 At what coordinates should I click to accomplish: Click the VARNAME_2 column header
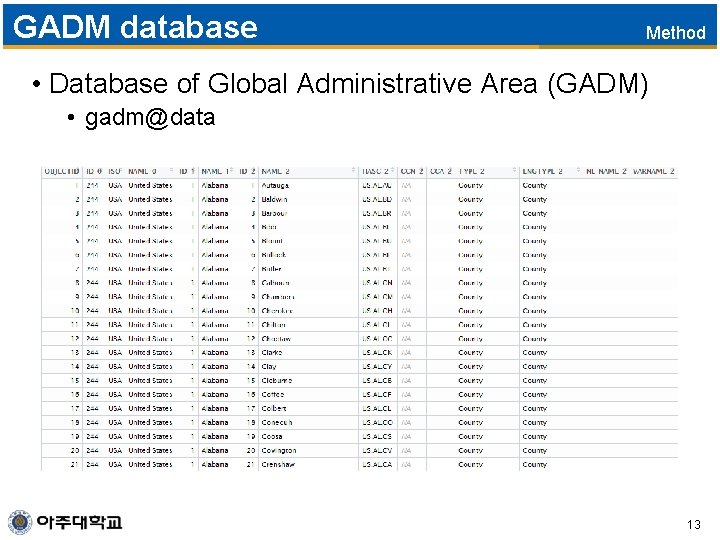[x=653, y=171]
